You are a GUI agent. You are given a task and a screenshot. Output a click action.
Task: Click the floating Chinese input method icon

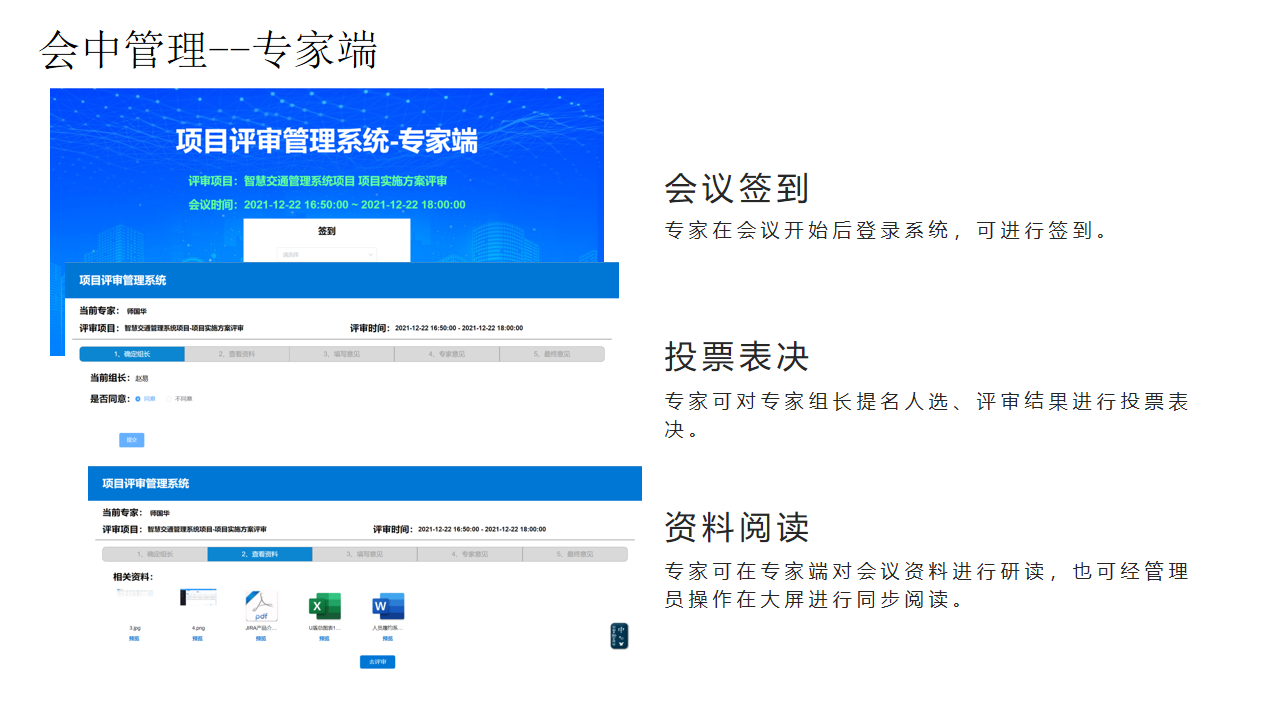pyautogui.click(x=619, y=636)
